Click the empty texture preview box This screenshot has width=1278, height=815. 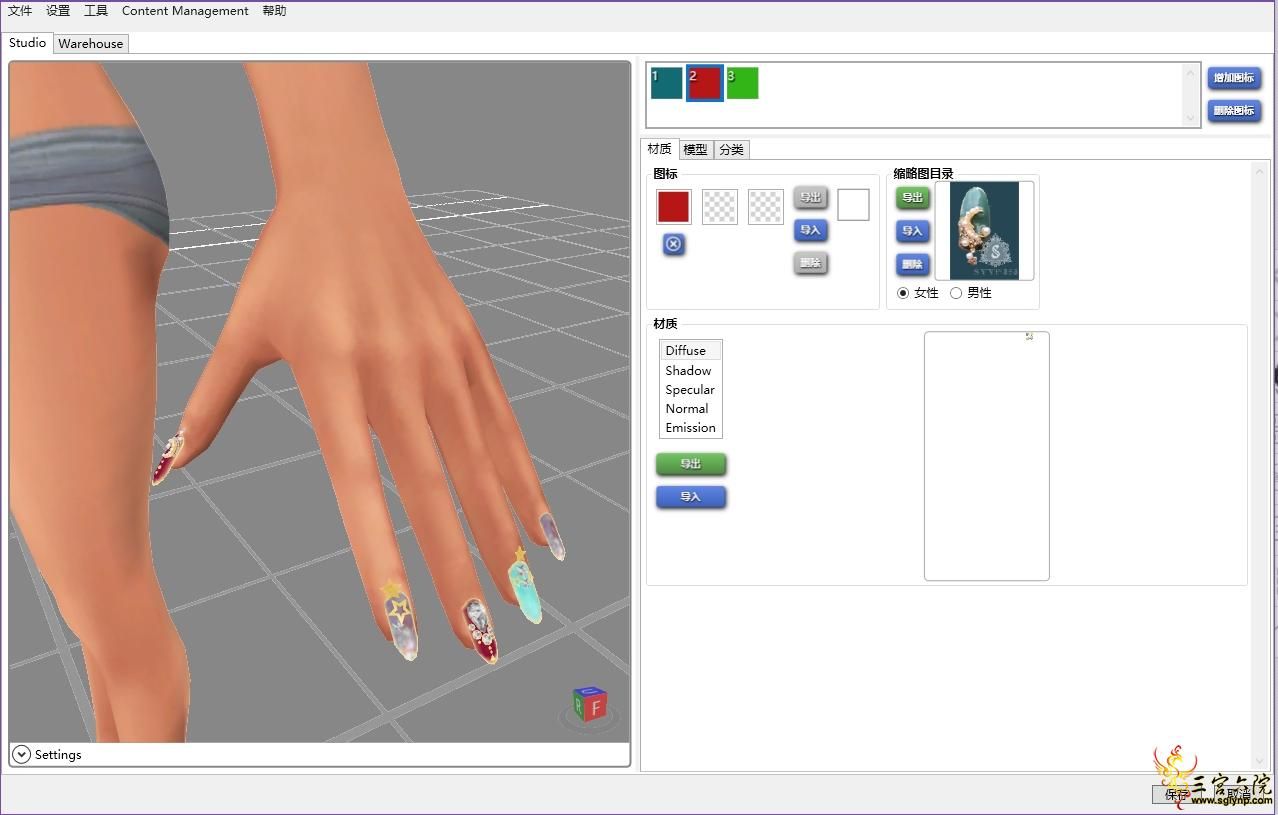point(987,456)
